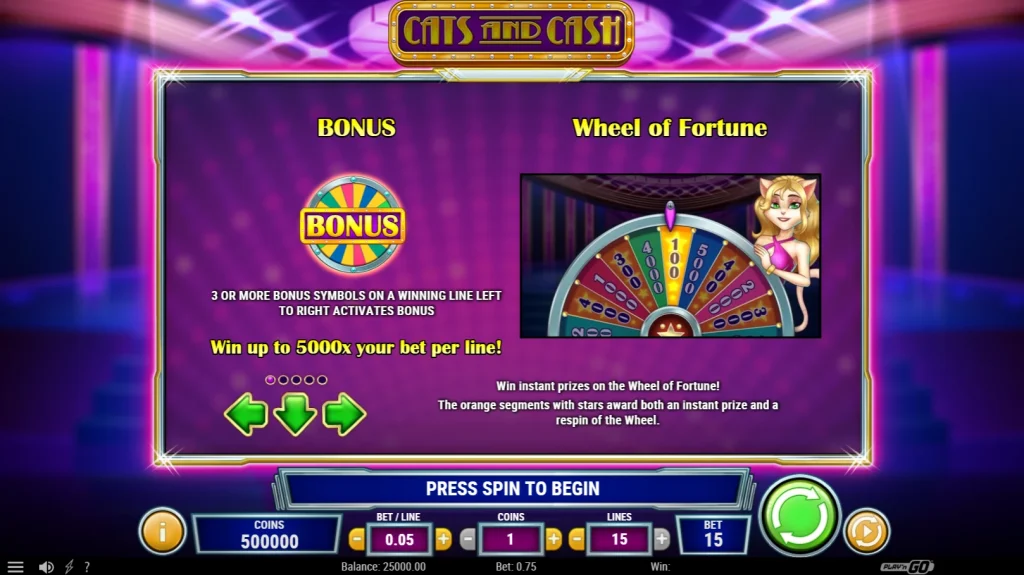Open help question mark icon
Viewport: 1024px width, 575px height.
coord(87,567)
